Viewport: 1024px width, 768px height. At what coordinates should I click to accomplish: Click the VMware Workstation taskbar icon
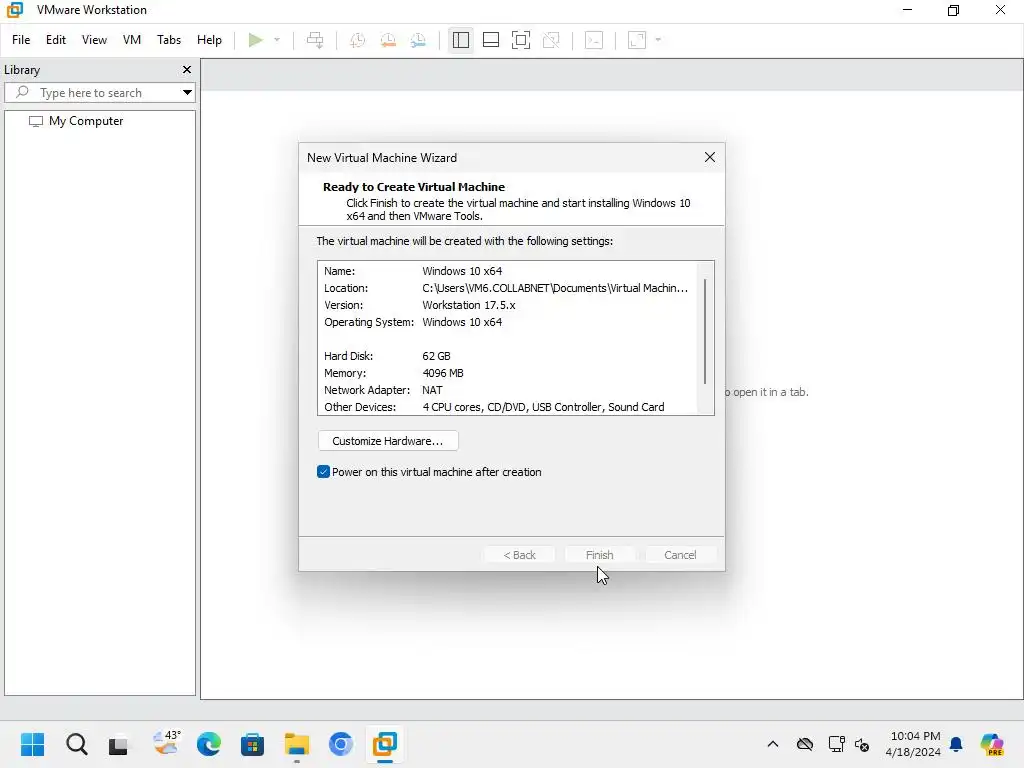tap(385, 744)
